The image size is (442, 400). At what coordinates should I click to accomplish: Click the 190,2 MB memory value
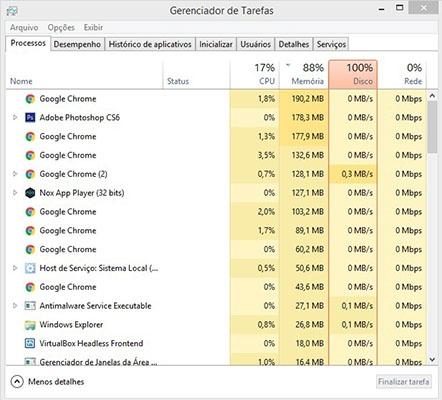point(308,99)
